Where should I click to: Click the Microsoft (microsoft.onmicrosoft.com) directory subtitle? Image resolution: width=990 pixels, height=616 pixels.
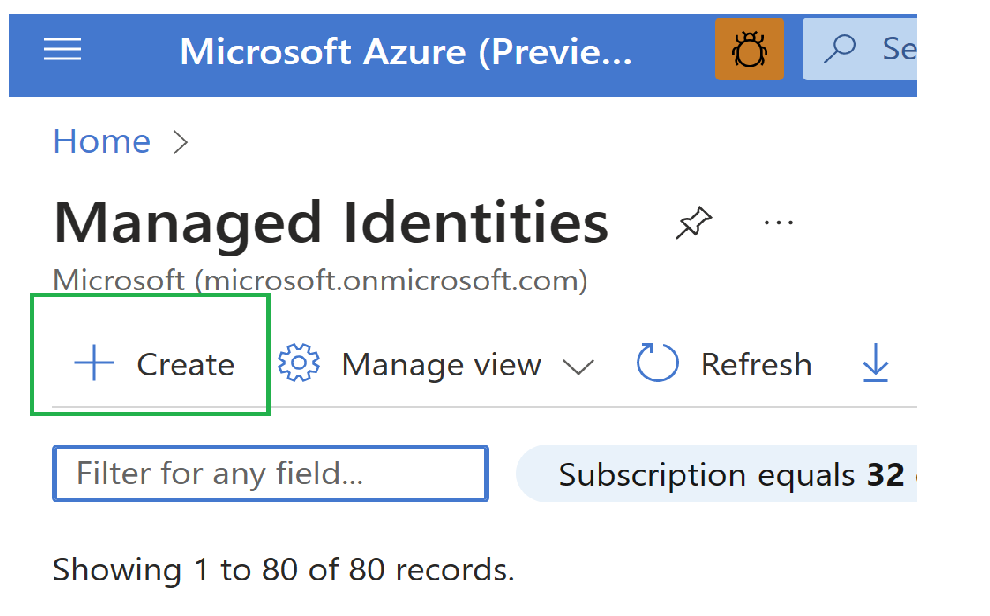click(x=319, y=281)
